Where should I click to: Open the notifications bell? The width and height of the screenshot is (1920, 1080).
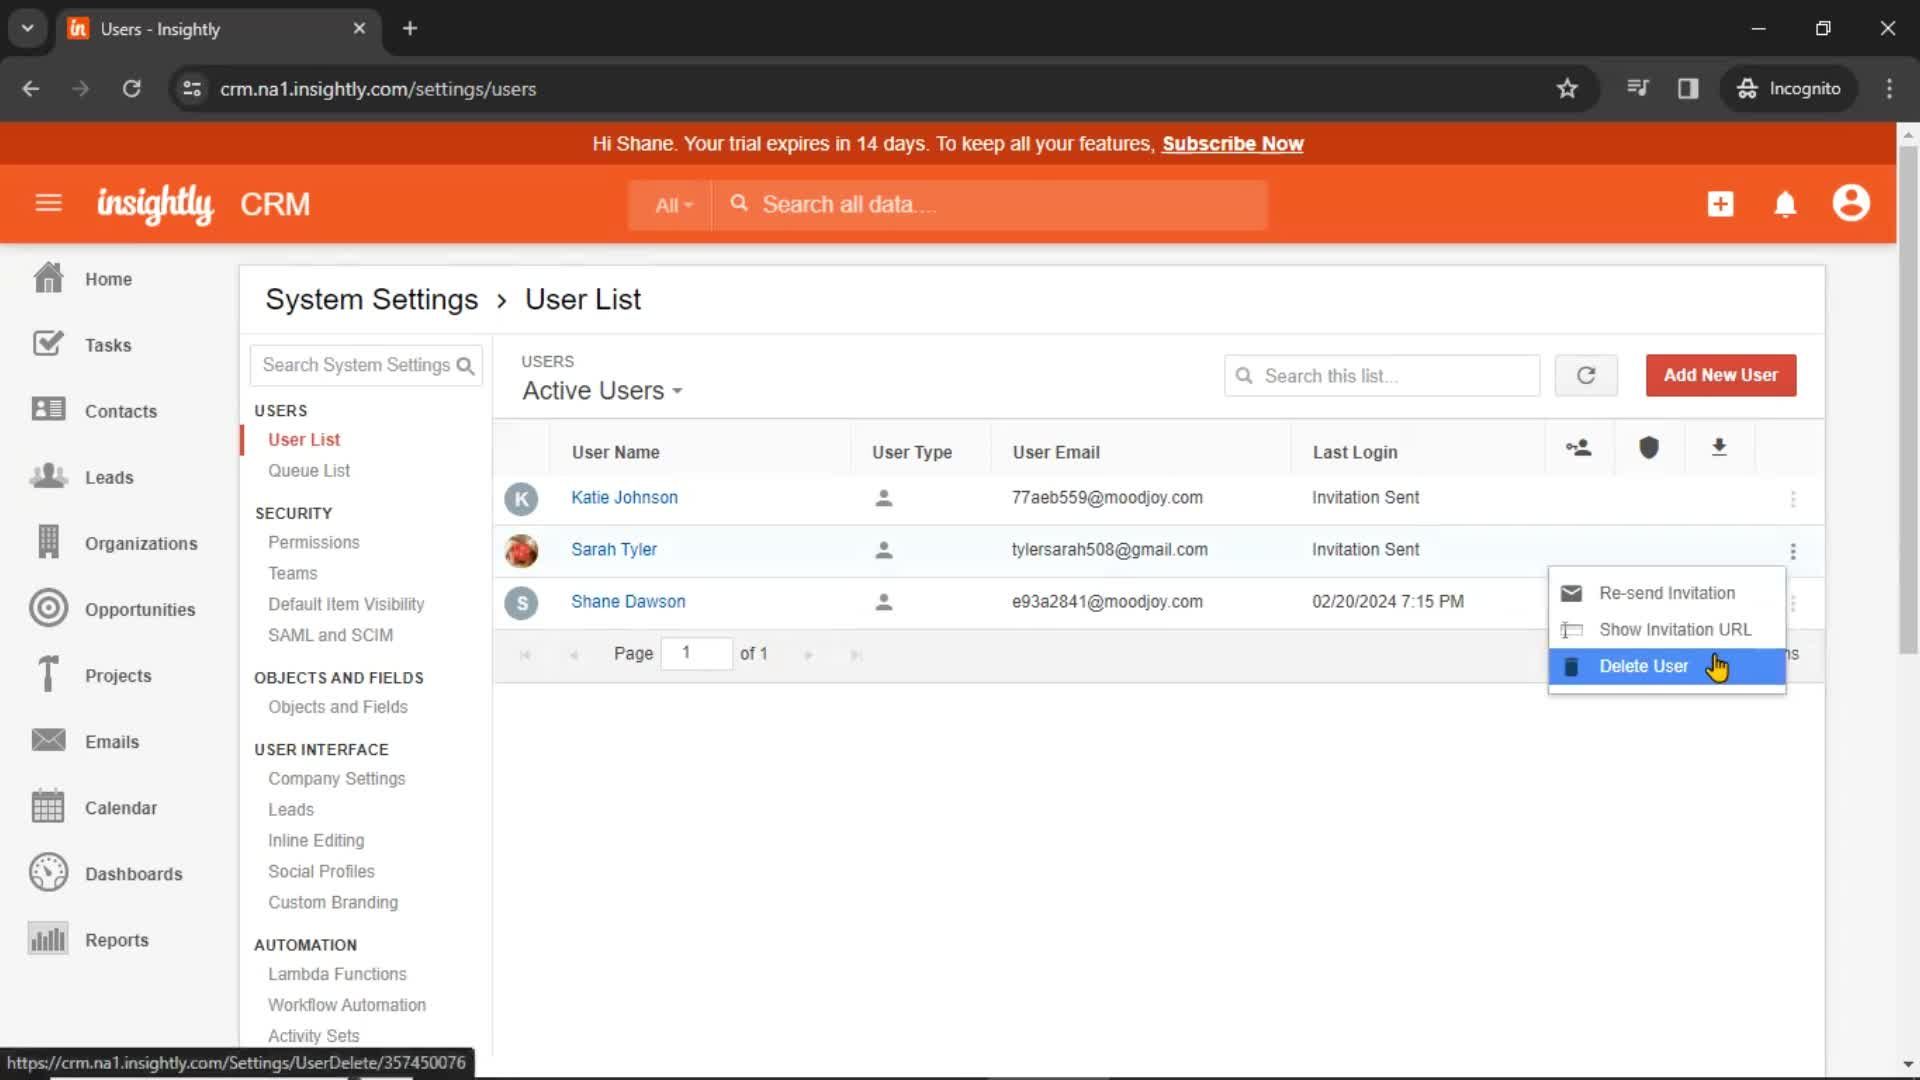(x=1785, y=204)
